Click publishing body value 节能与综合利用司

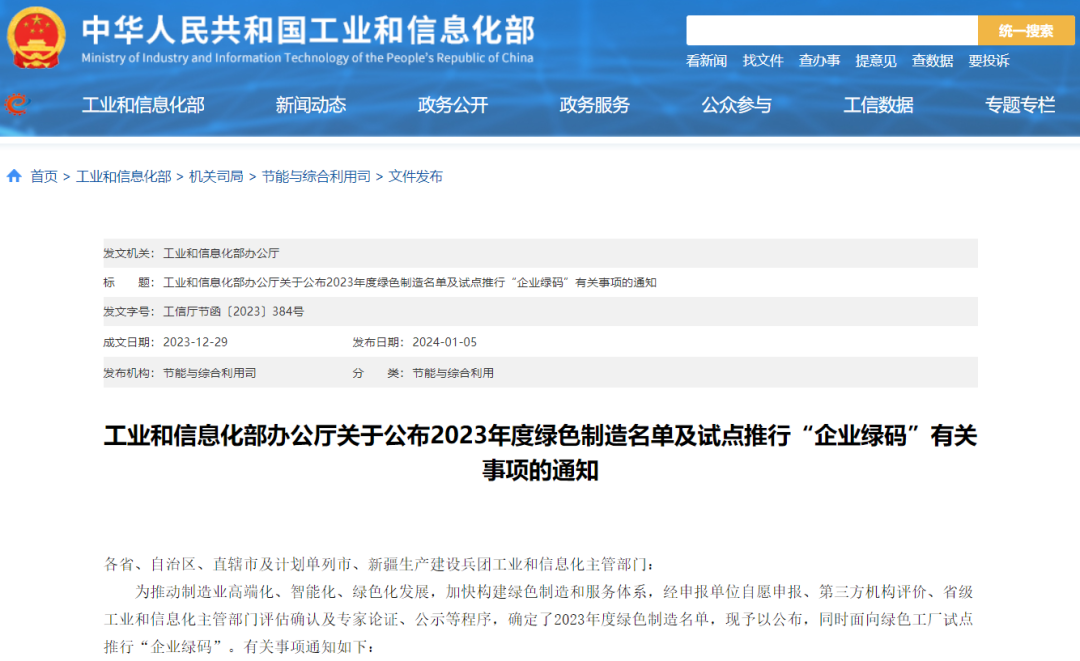[x=209, y=373]
